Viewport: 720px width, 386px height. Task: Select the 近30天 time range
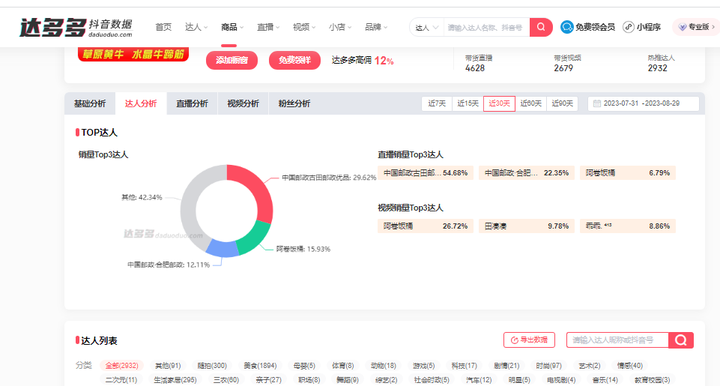[499, 103]
